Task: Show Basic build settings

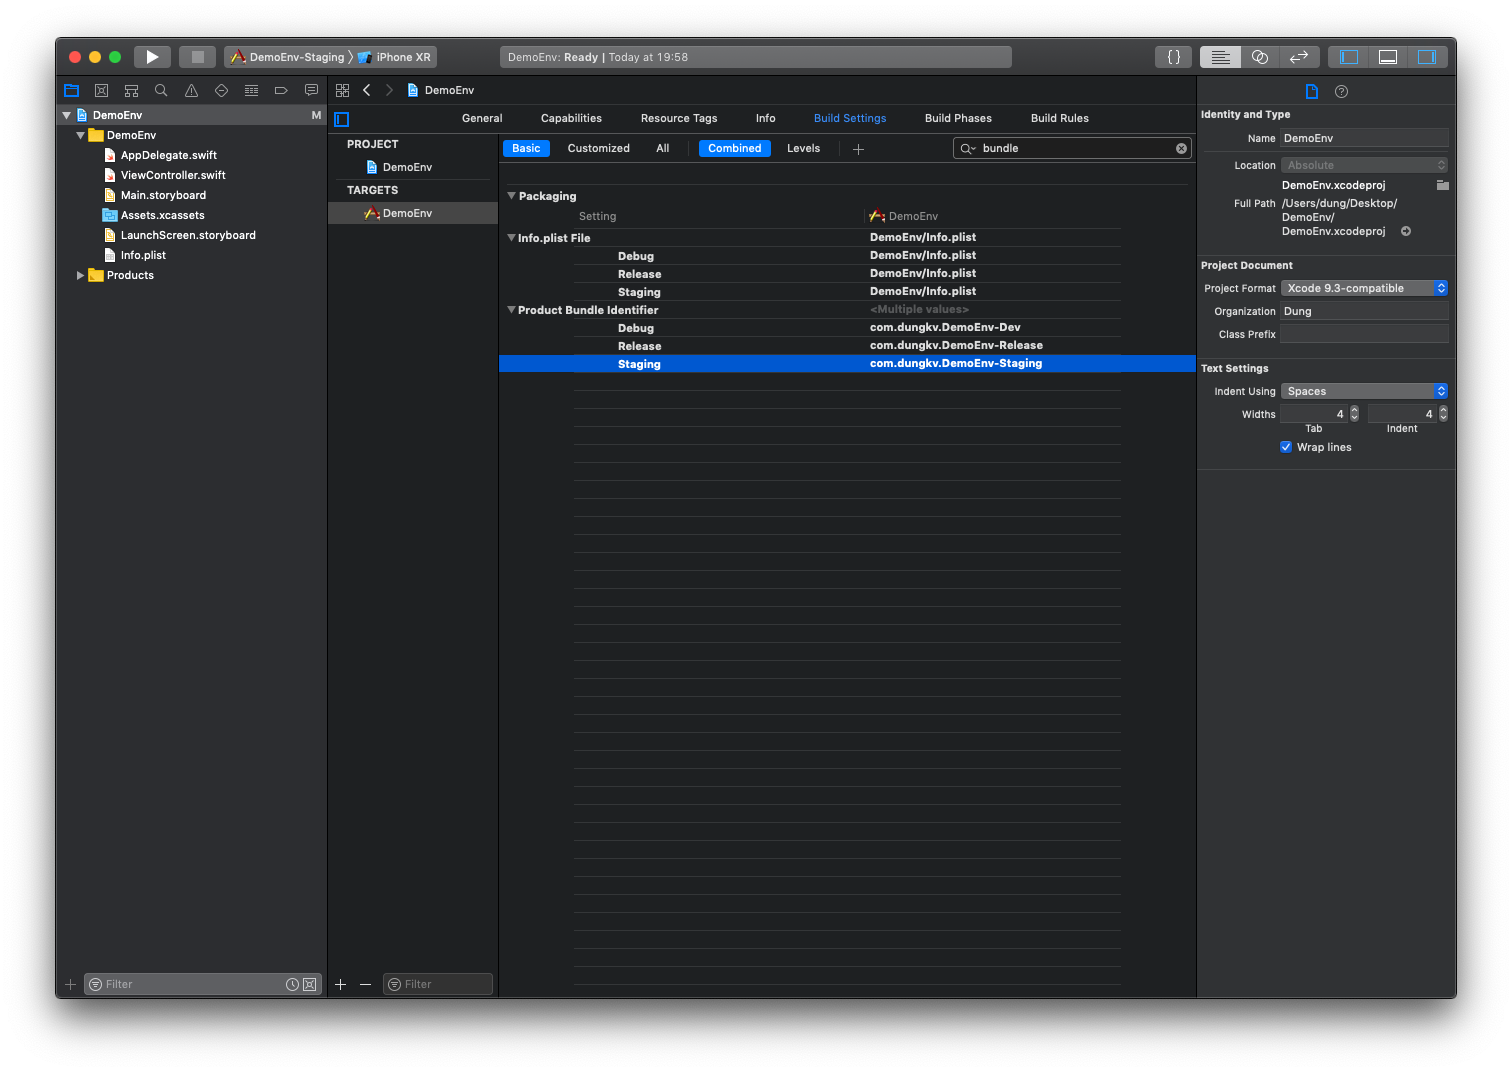Action: point(526,148)
